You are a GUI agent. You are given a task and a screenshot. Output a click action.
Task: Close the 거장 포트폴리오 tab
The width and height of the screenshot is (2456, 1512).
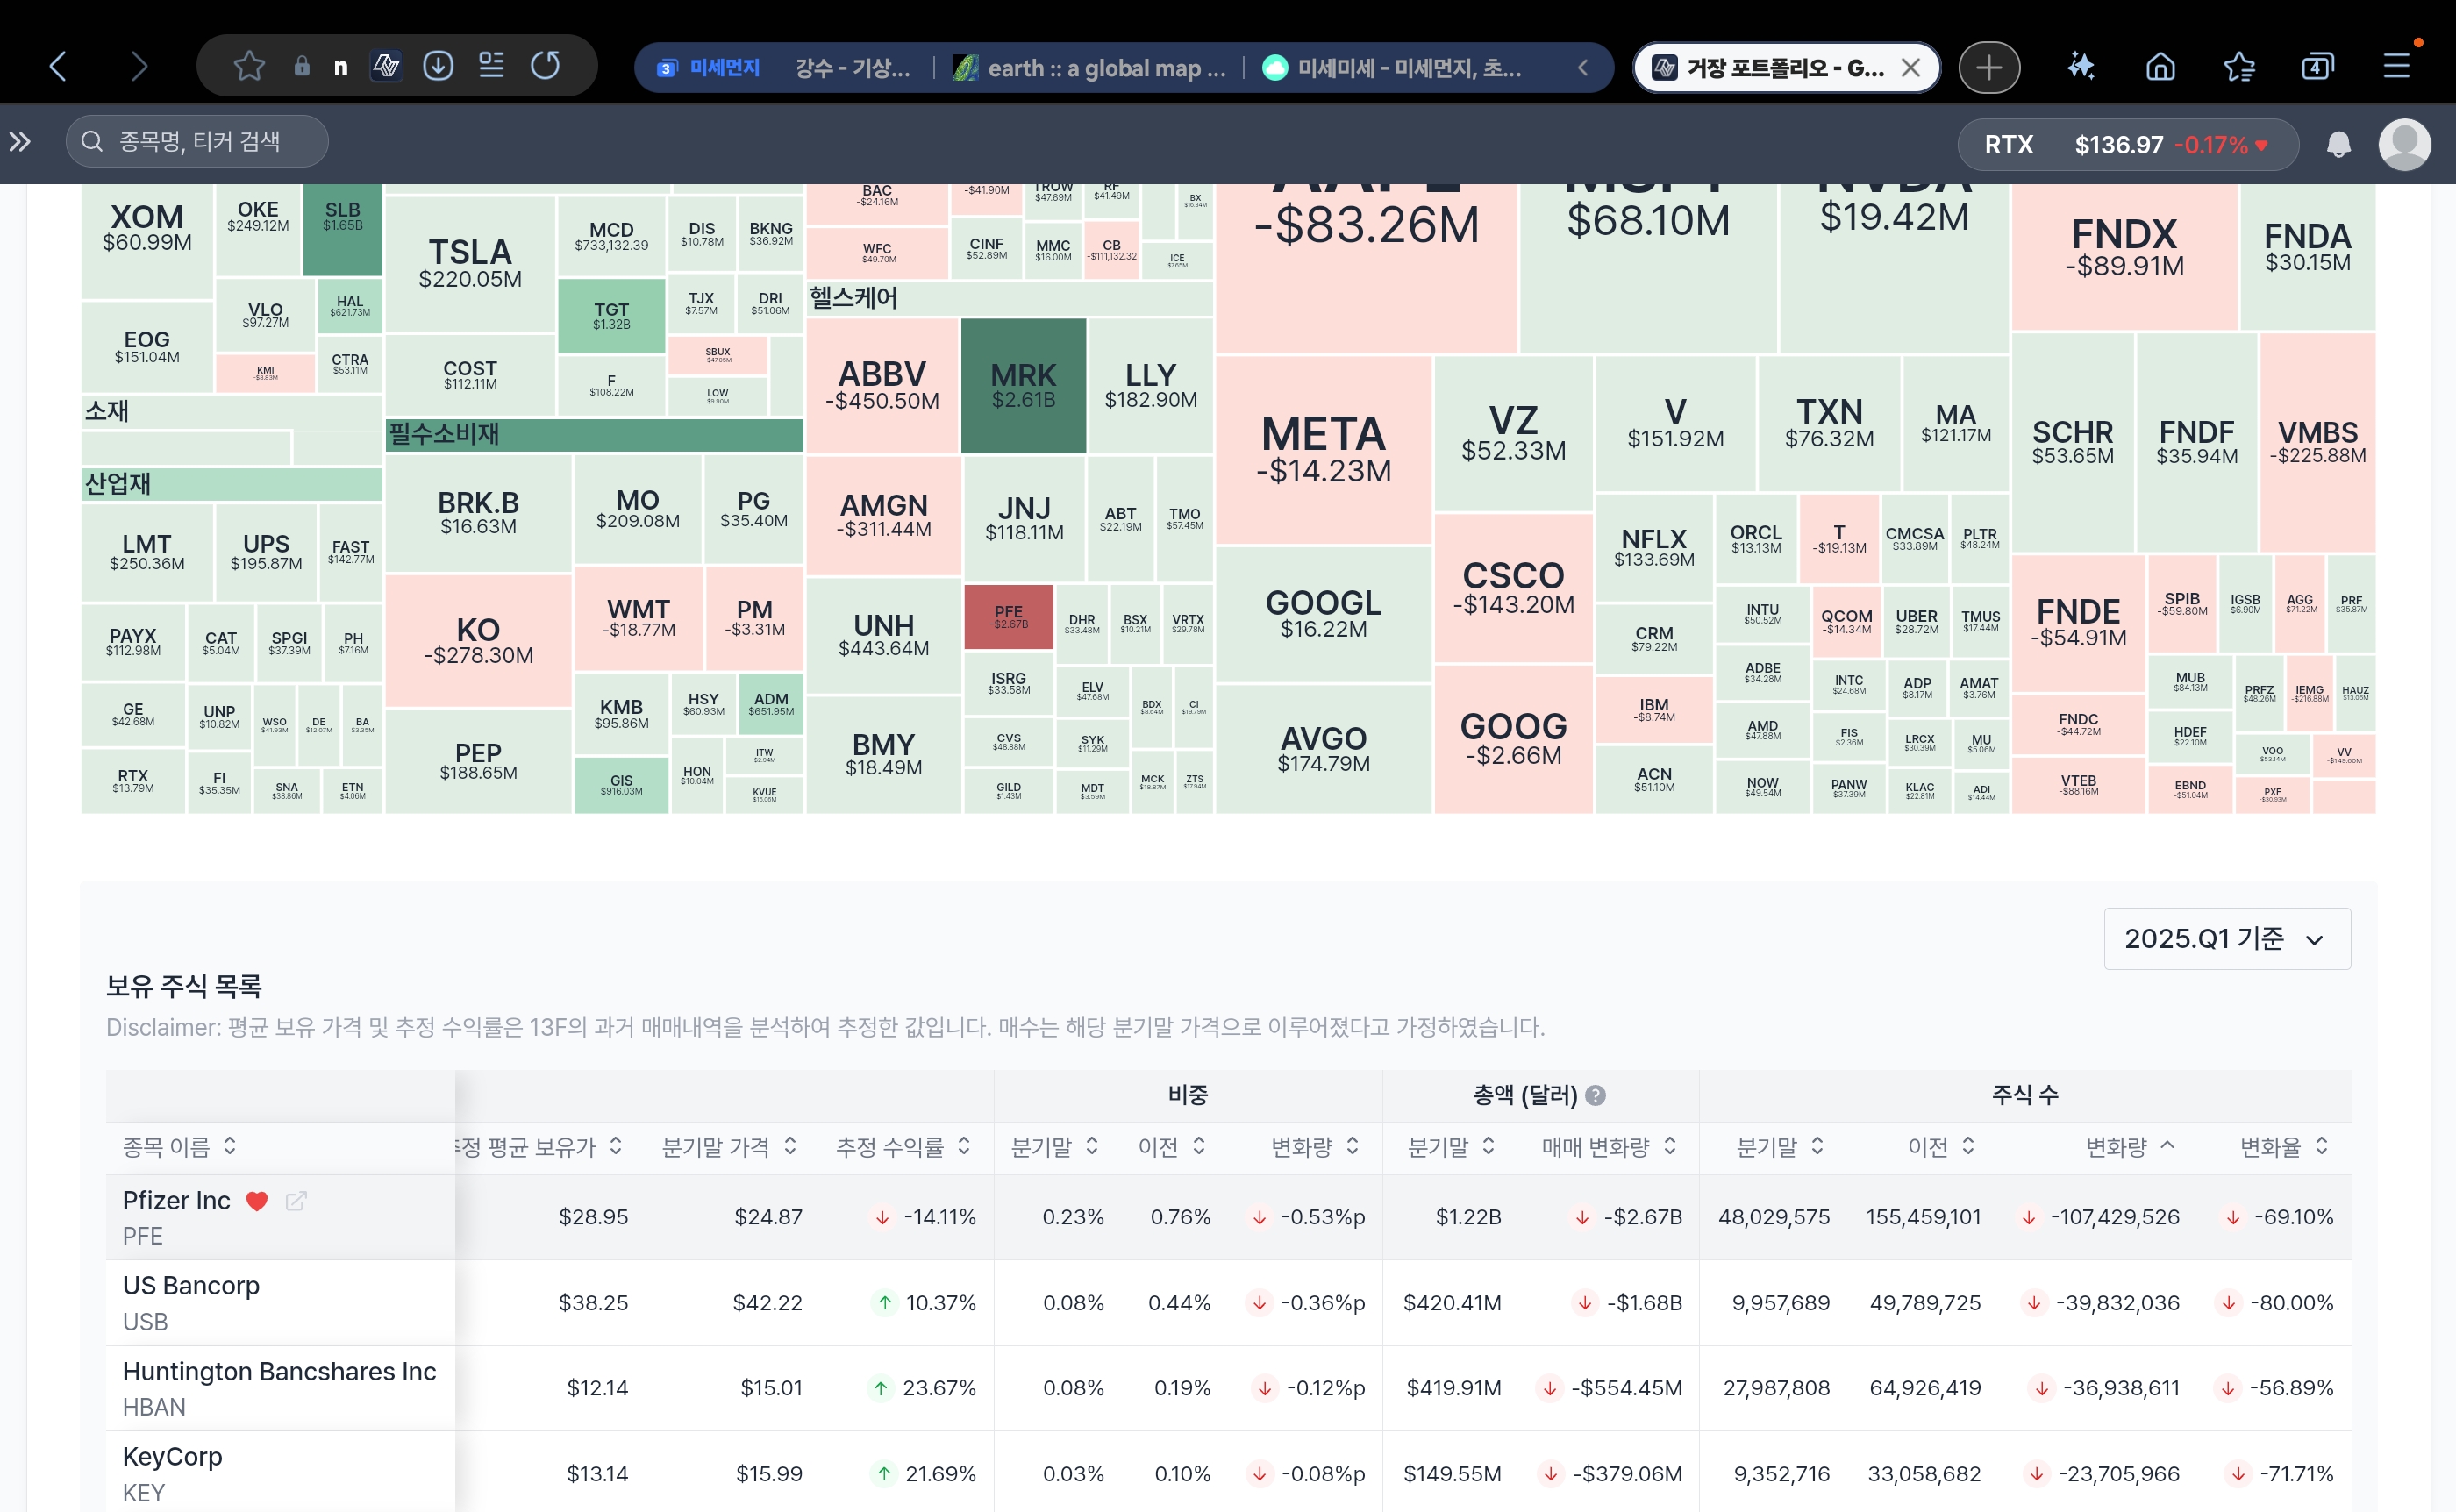coord(1910,68)
